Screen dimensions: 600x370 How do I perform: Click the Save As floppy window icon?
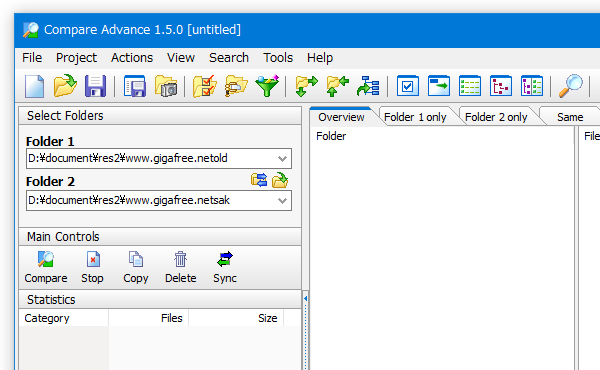pyautogui.click(x=135, y=86)
